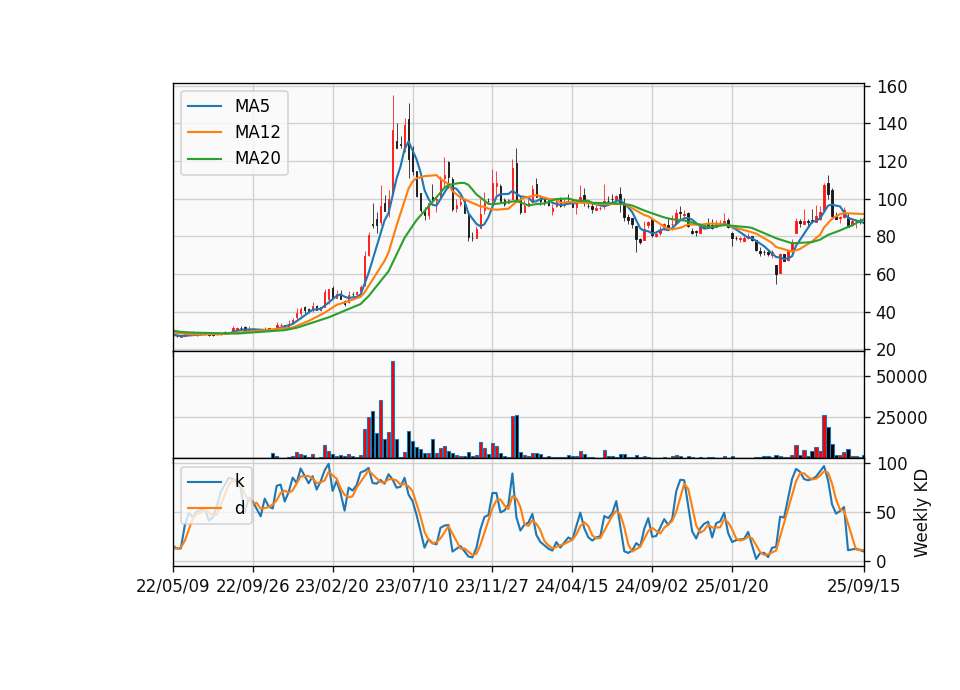Click the k legend label in KD panel
This screenshot has width=960, height=690.
239,481
